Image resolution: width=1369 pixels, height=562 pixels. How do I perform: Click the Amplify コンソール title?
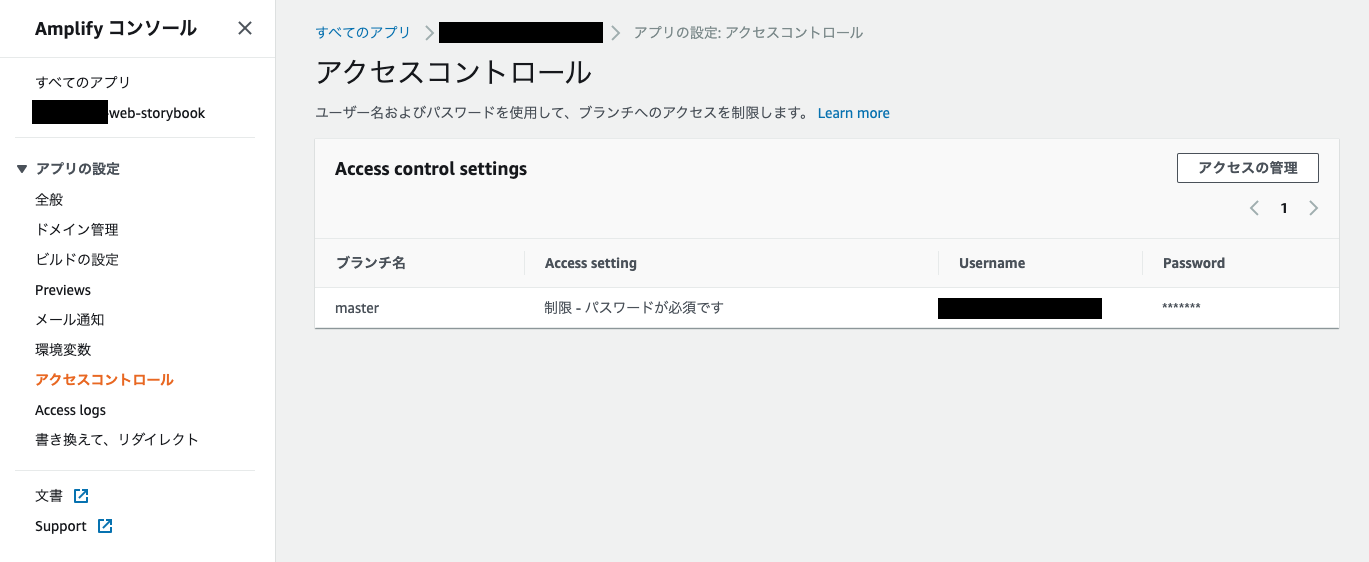point(116,29)
